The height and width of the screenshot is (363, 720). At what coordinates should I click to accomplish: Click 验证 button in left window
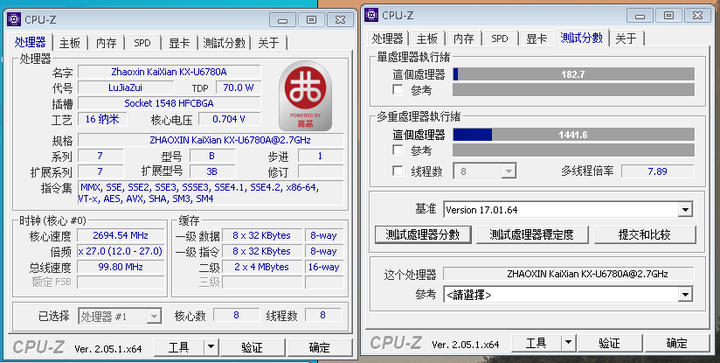coord(252,347)
